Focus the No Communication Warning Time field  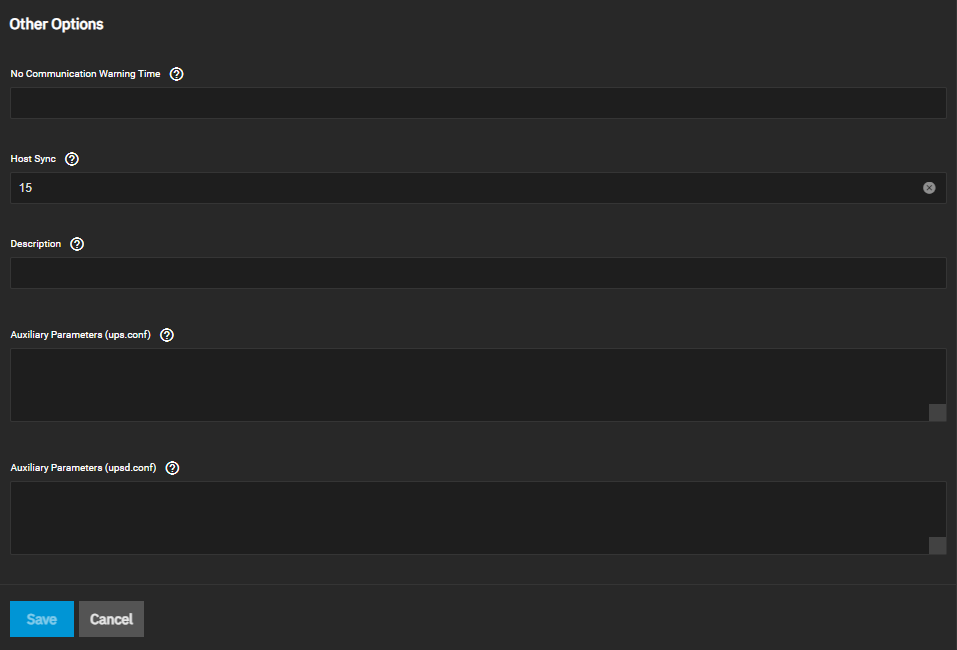click(477, 103)
